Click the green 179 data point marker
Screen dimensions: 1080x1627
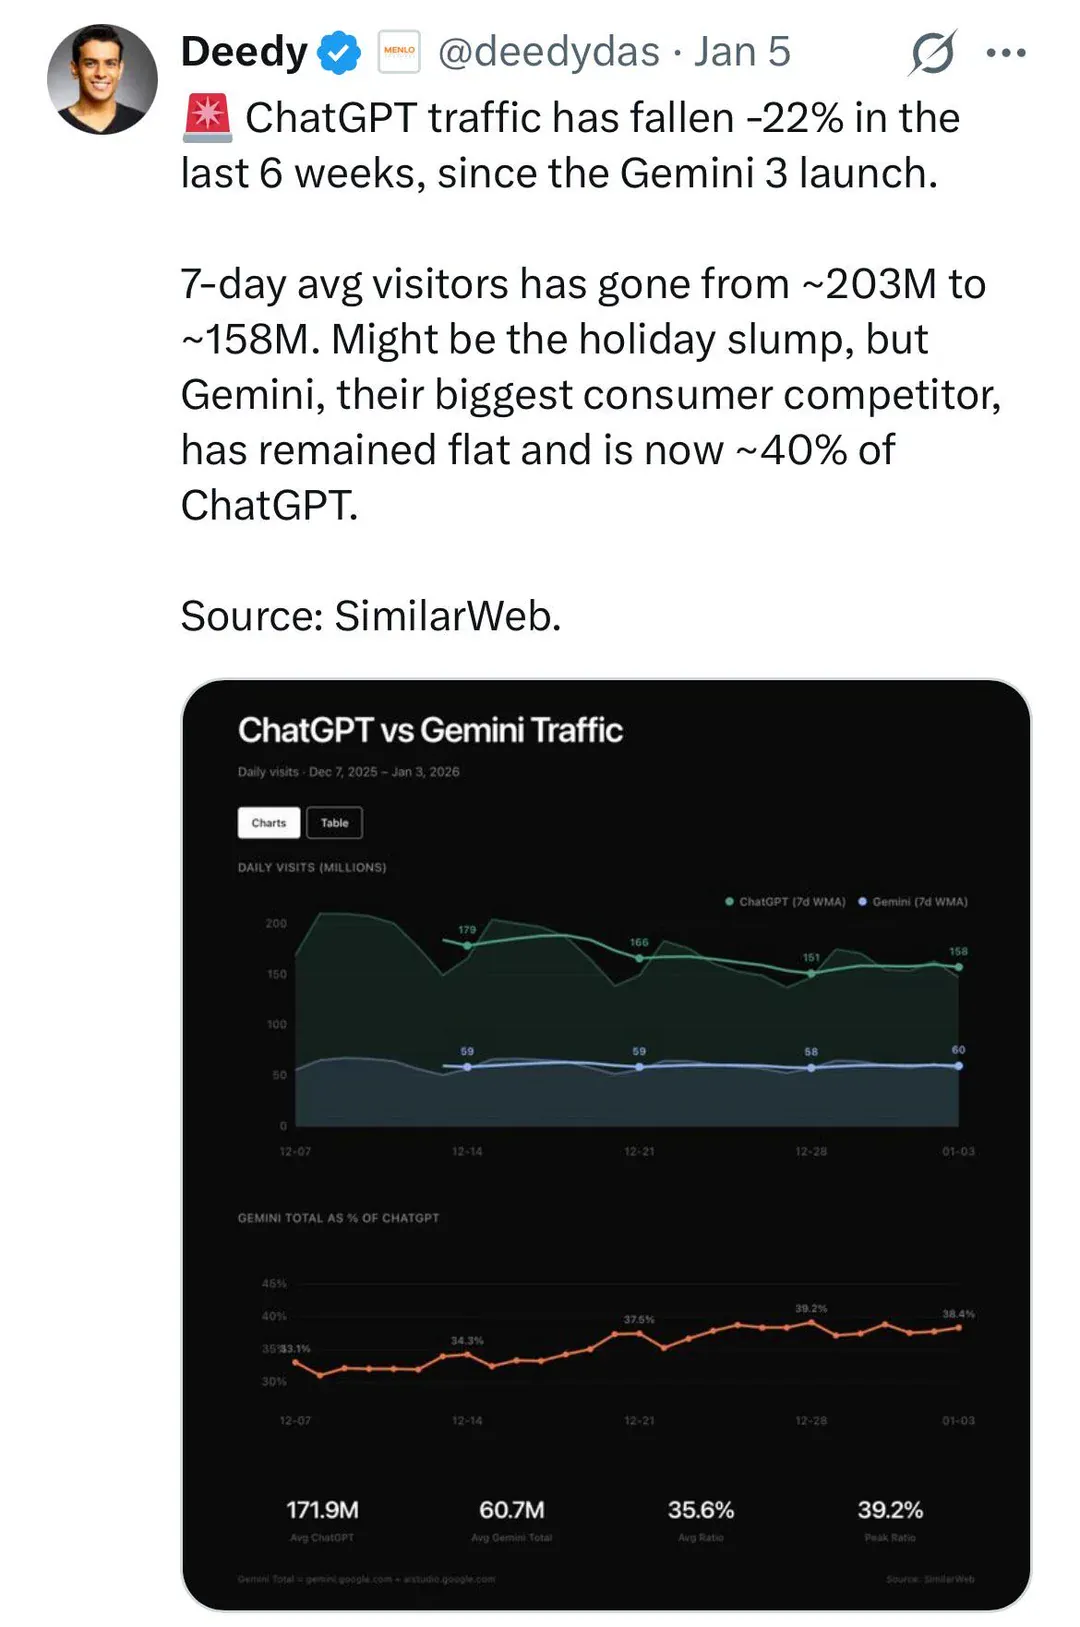point(467,945)
